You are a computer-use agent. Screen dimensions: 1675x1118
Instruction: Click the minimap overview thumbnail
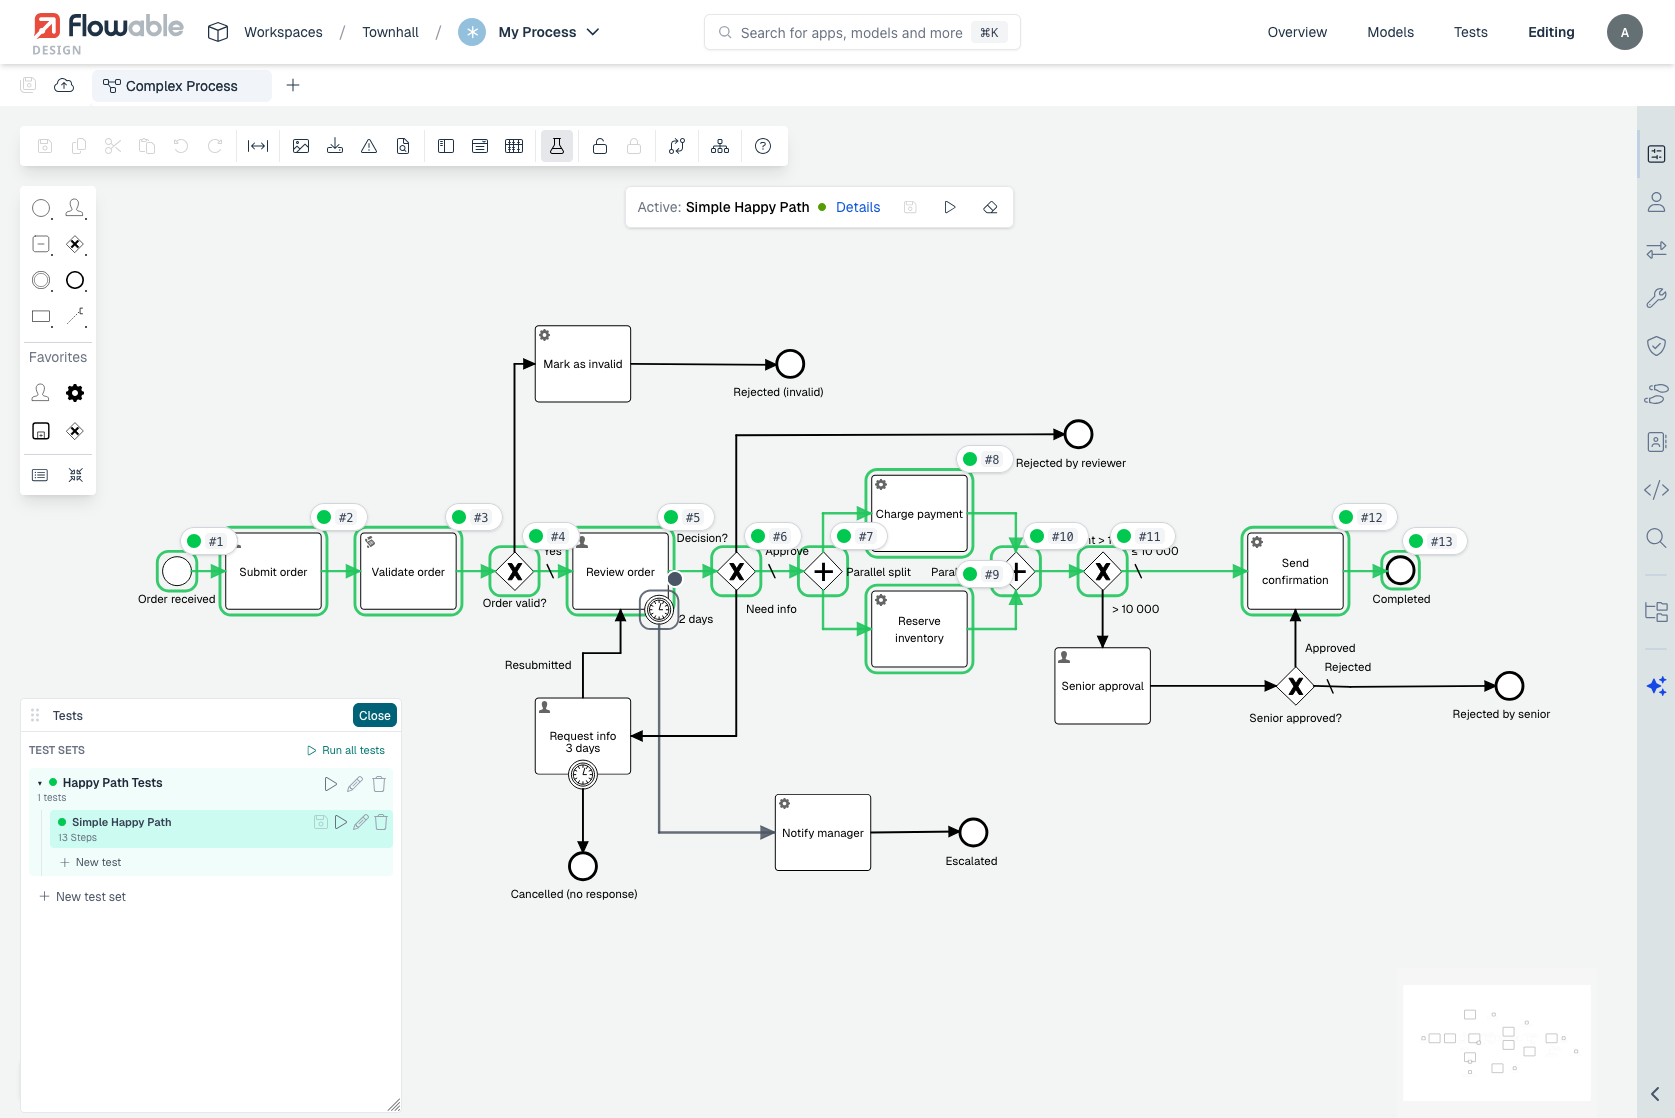1496,1042
